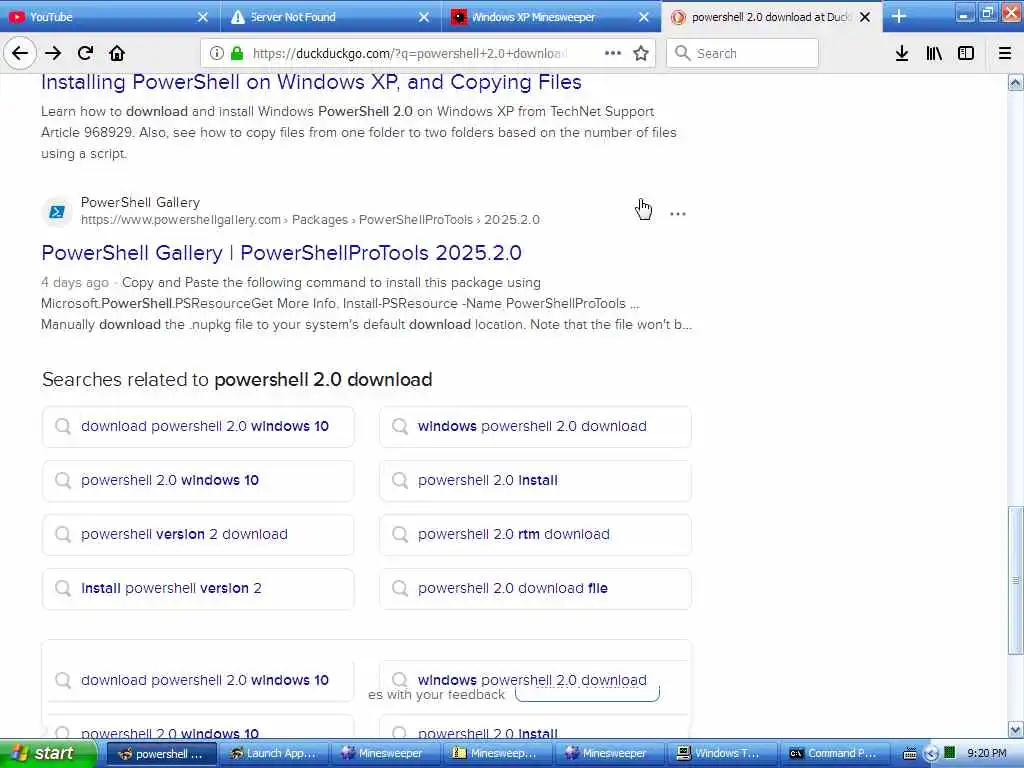Viewport: 1024px width, 768px height.
Task: Open the home page via house icon
Action: click(x=117, y=54)
